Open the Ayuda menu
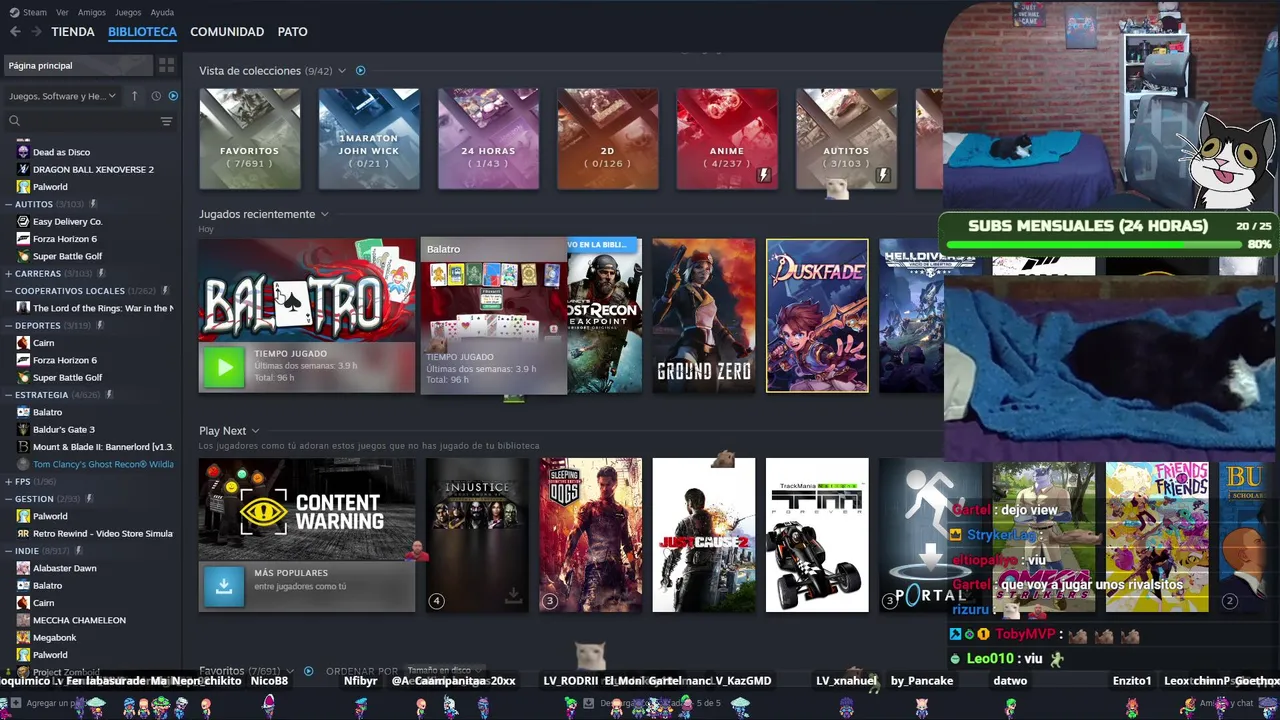Viewport: 1280px width, 720px height. [162, 12]
